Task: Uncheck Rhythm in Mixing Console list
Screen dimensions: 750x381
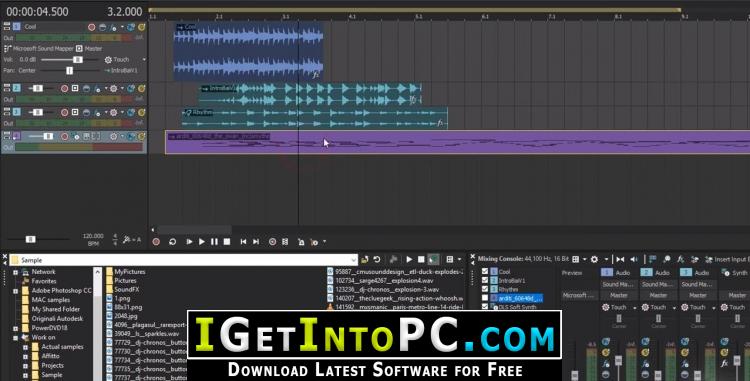Action: point(485,289)
